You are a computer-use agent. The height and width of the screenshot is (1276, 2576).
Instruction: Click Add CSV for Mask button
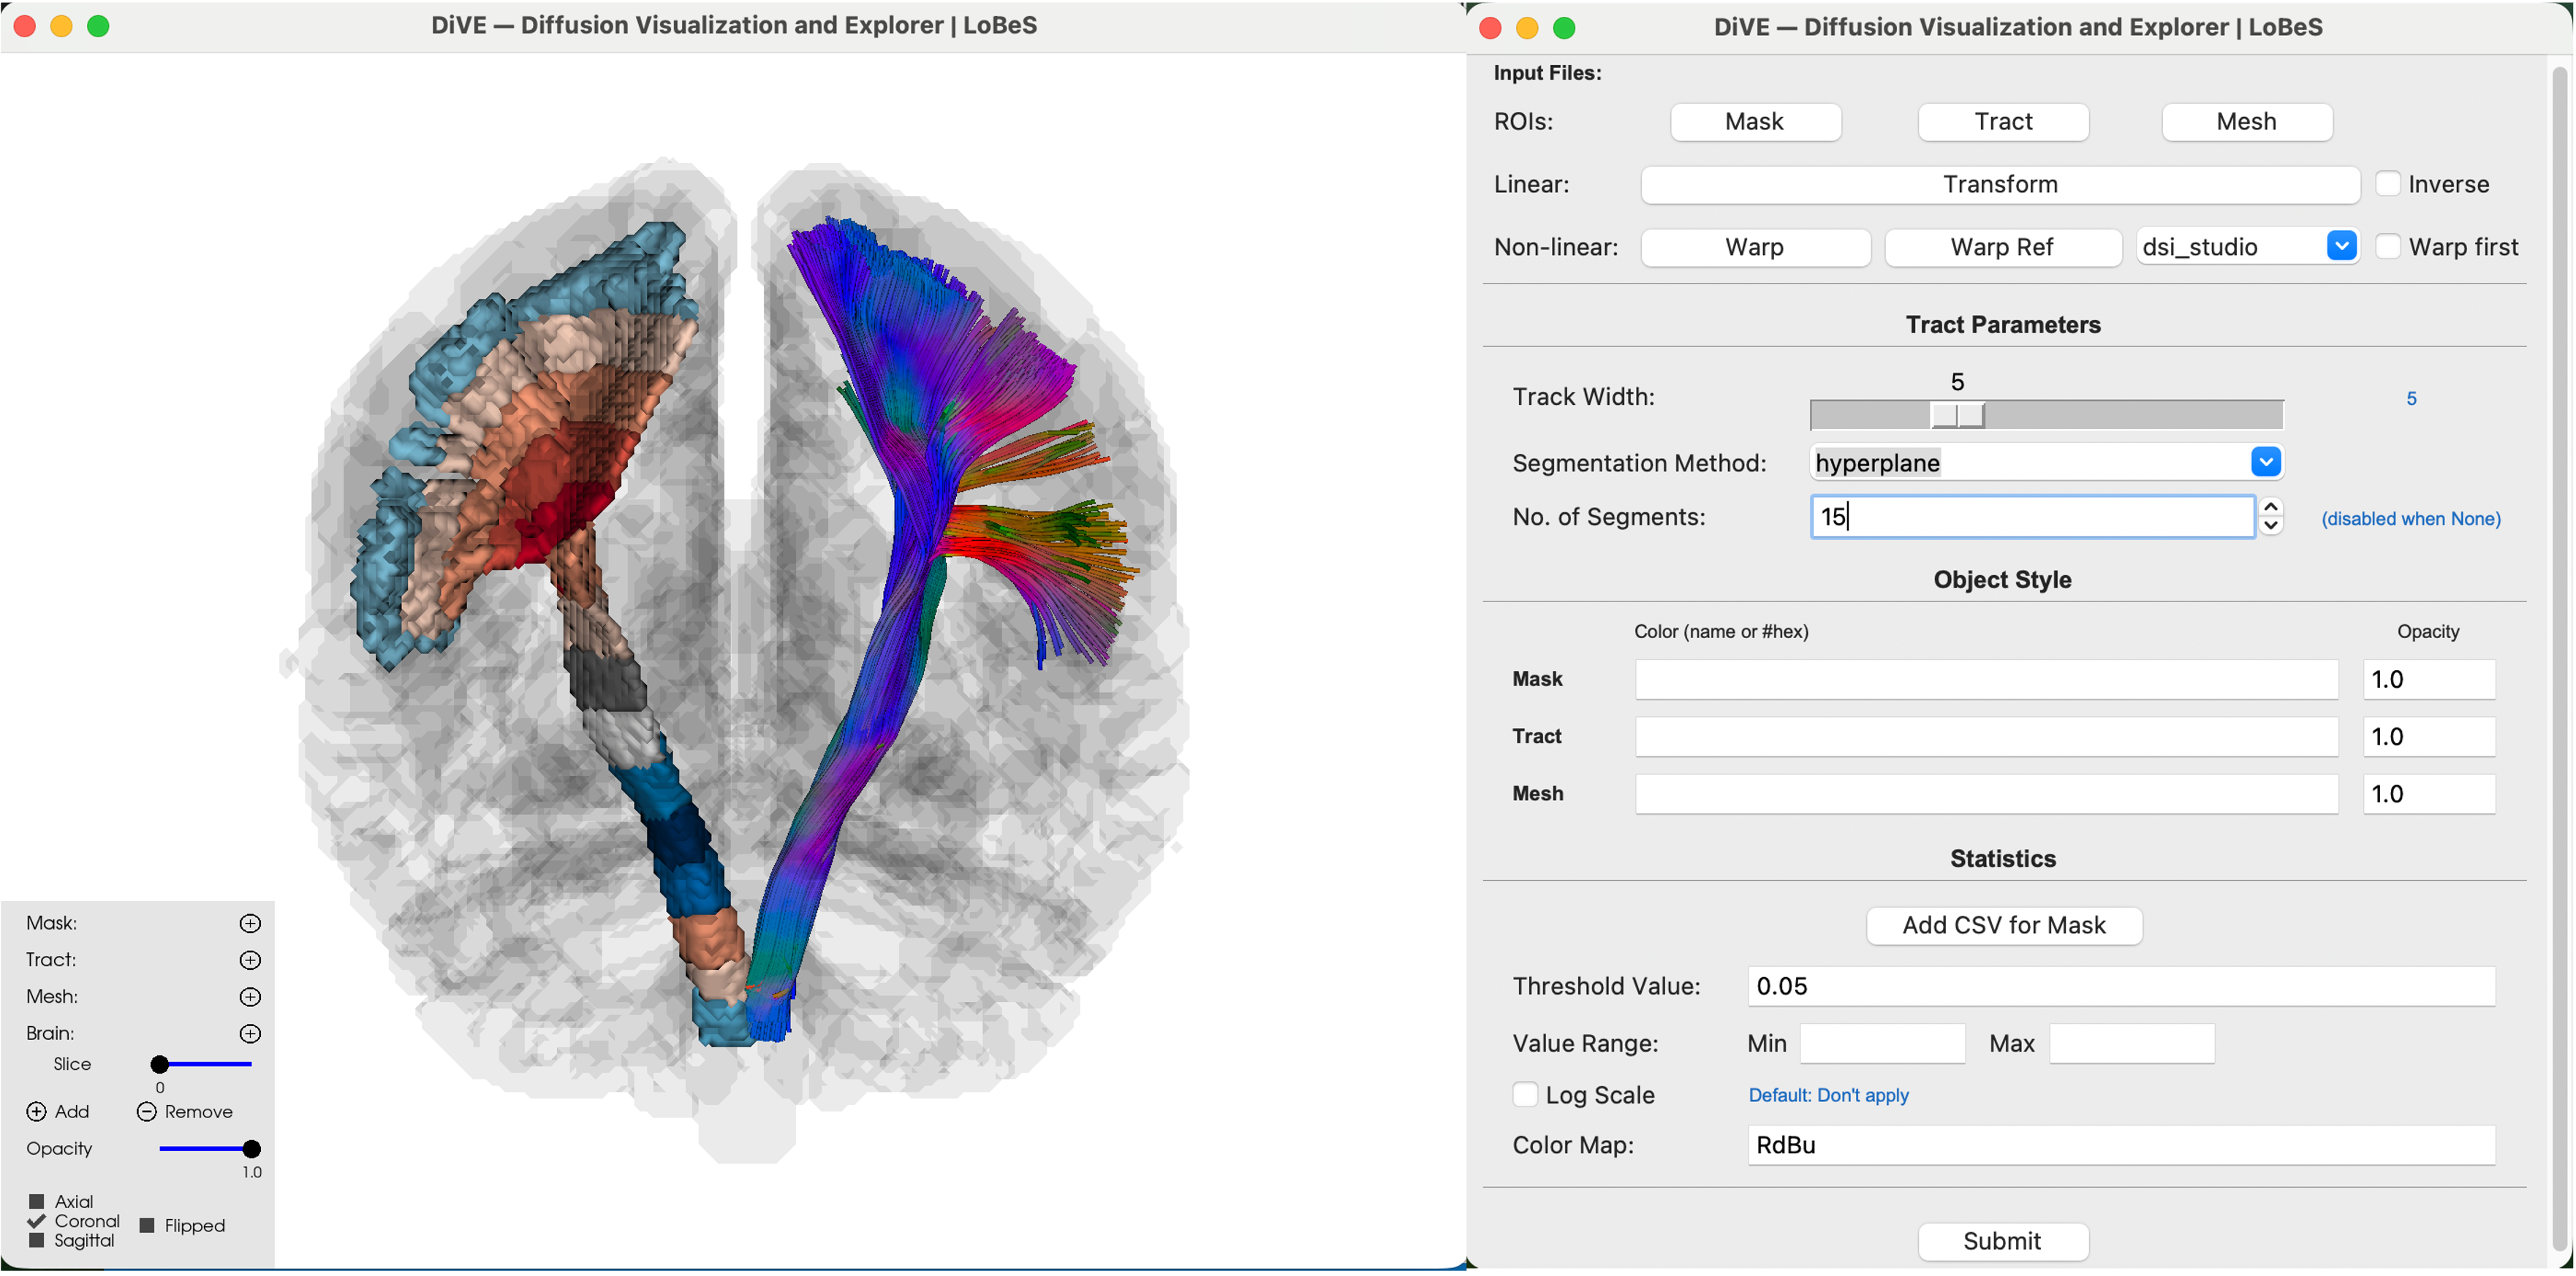tap(2004, 926)
